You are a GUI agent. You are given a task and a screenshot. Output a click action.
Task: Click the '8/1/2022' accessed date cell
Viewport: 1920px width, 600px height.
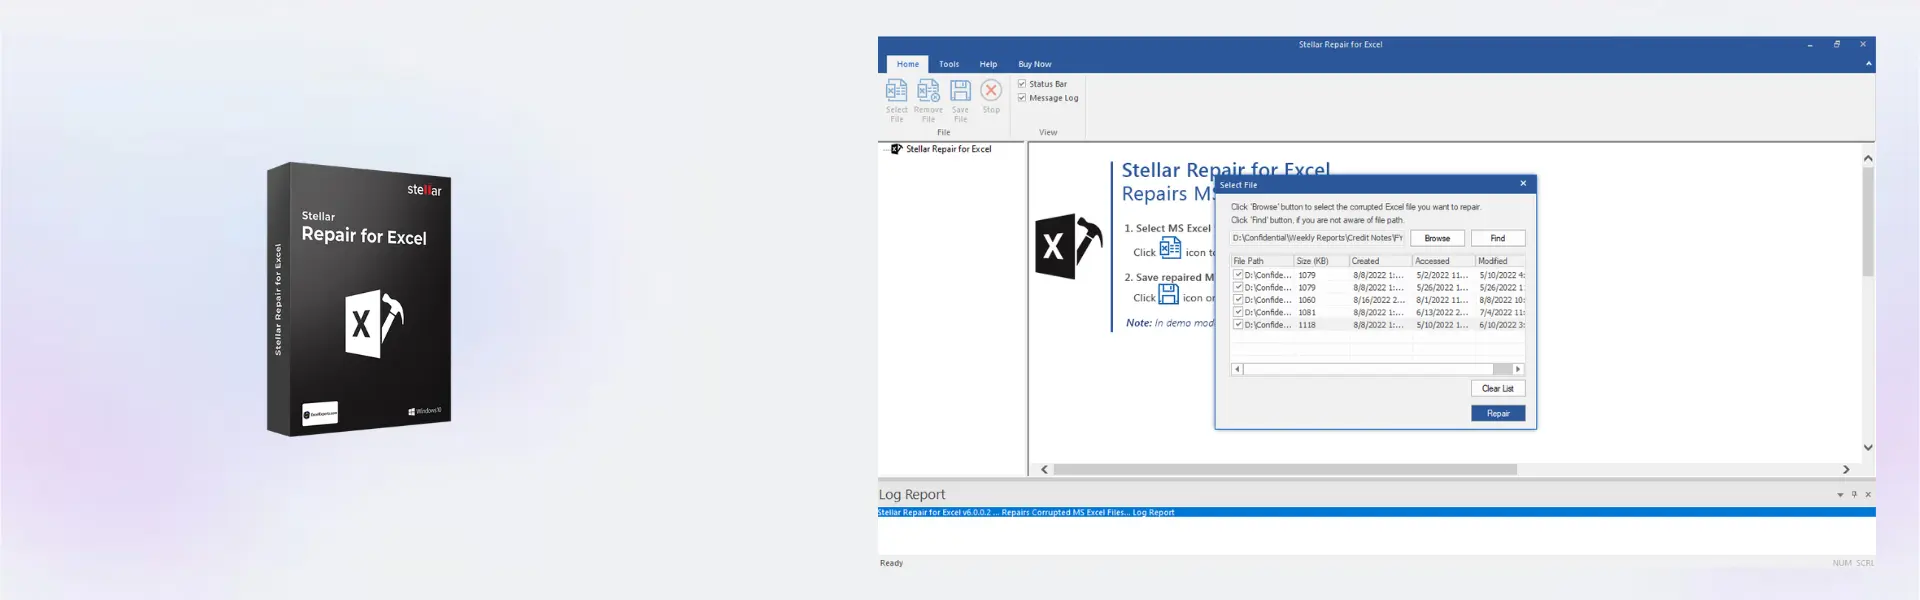coord(1442,300)
